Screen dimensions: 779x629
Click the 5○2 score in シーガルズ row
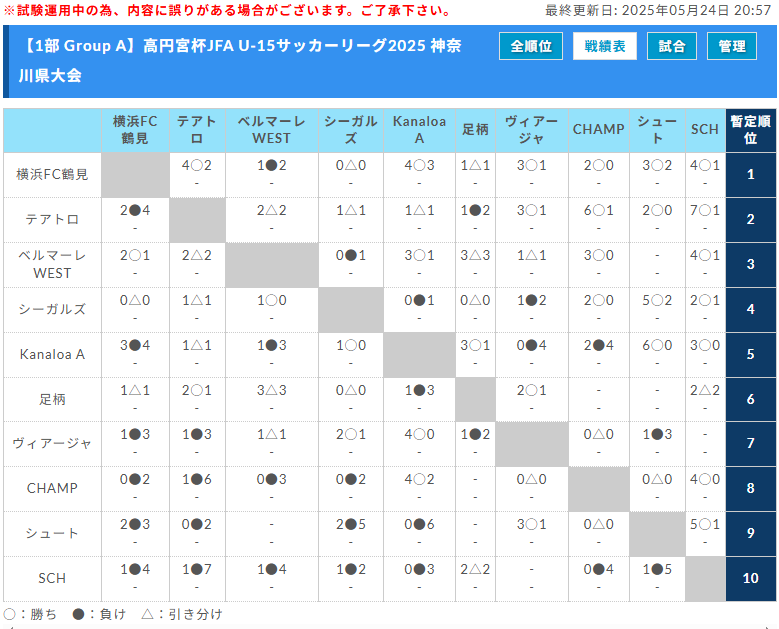pos(656,300)
